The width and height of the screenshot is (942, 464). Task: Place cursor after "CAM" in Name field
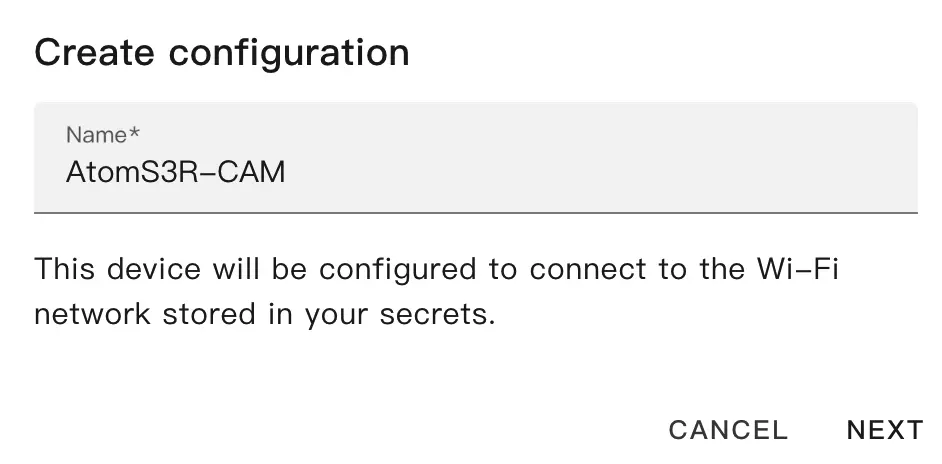tap(287, 172)
